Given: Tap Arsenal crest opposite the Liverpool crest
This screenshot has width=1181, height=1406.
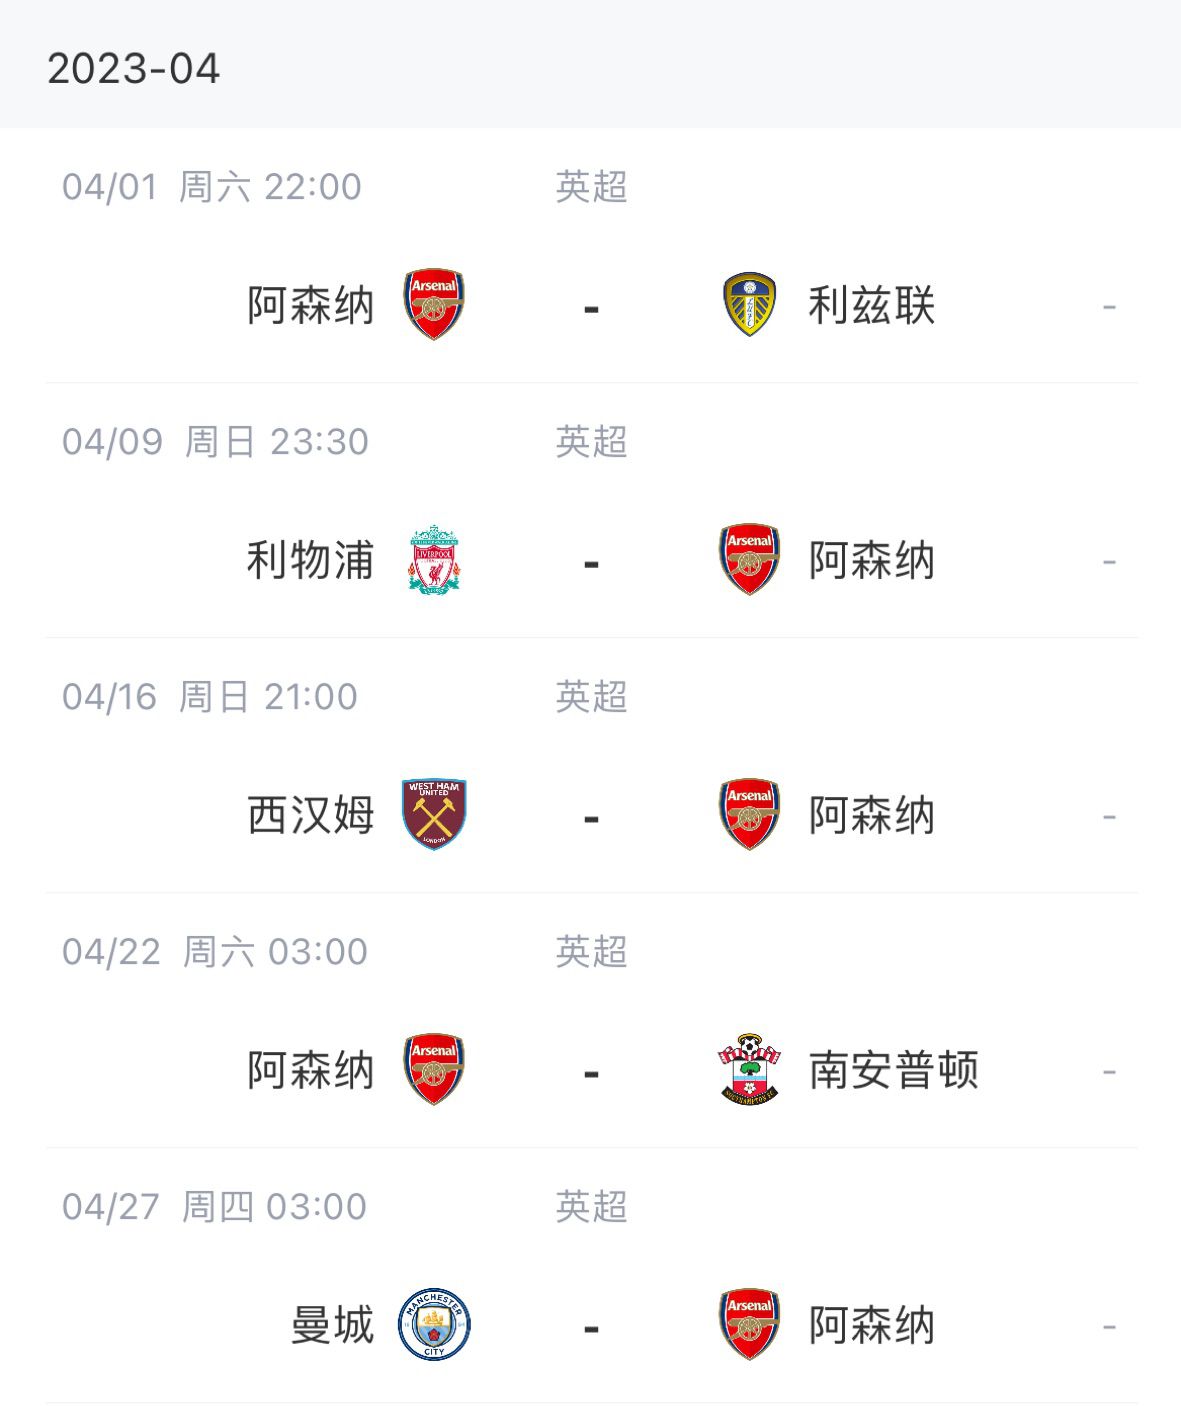Looking at the screenshot, I should pyautogui.click(x=749, y=560).
